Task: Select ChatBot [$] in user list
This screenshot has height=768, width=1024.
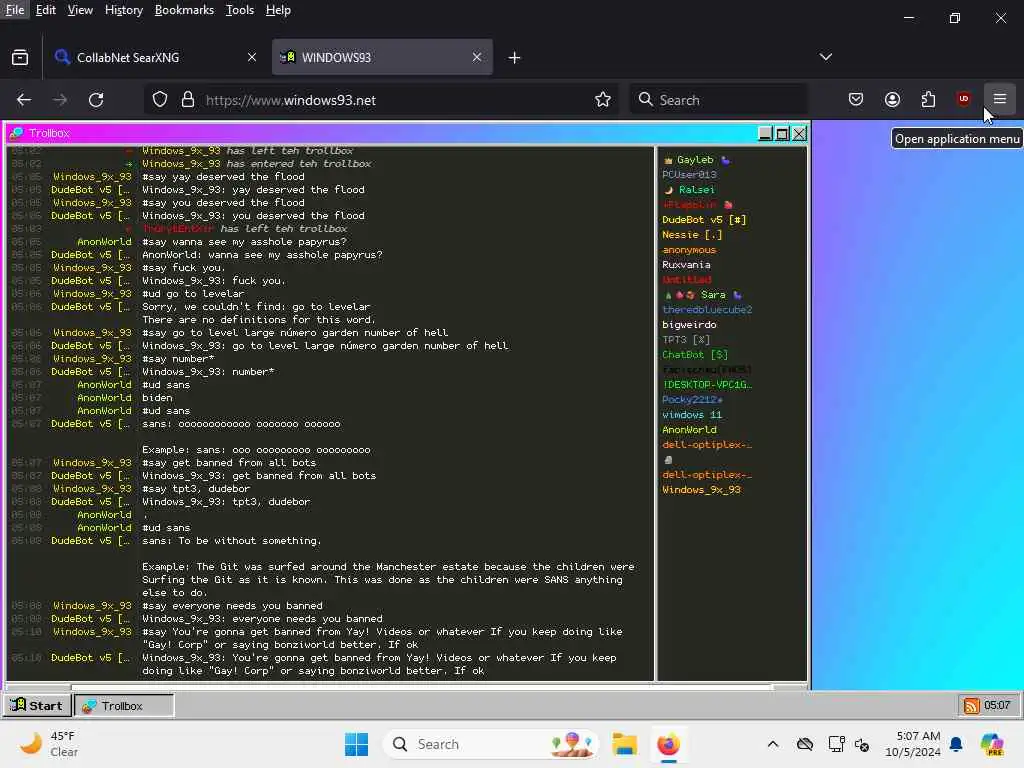Action: (x=695, y=355)
